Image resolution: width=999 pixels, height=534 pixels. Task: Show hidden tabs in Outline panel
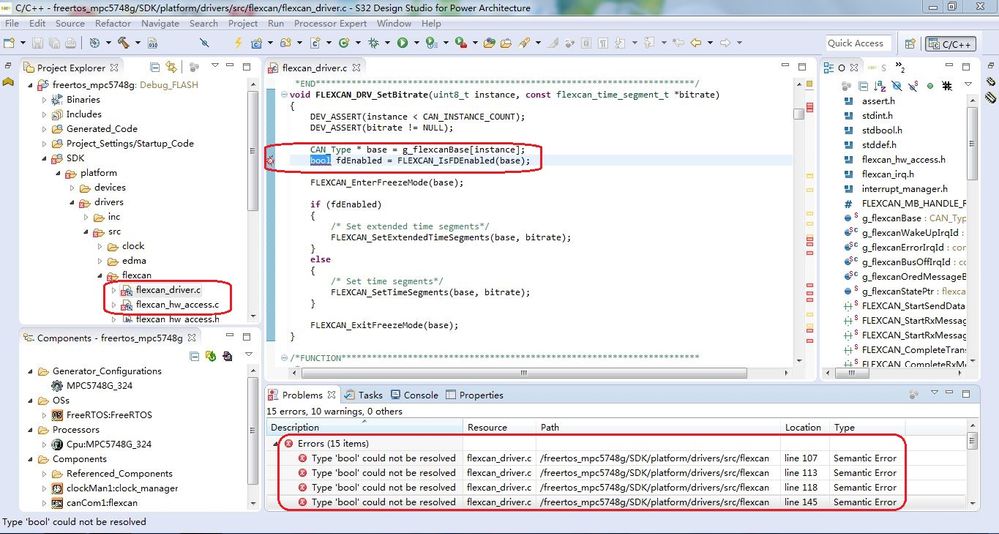pos(900,68)
